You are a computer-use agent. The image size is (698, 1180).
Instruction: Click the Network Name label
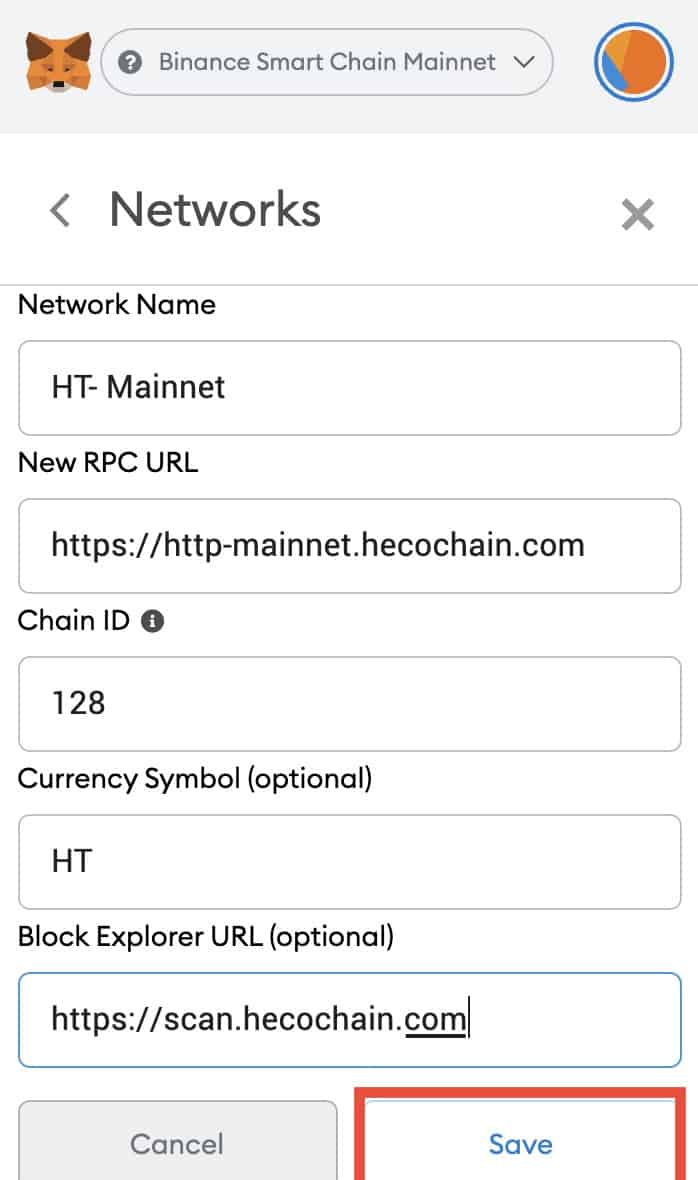117,305
